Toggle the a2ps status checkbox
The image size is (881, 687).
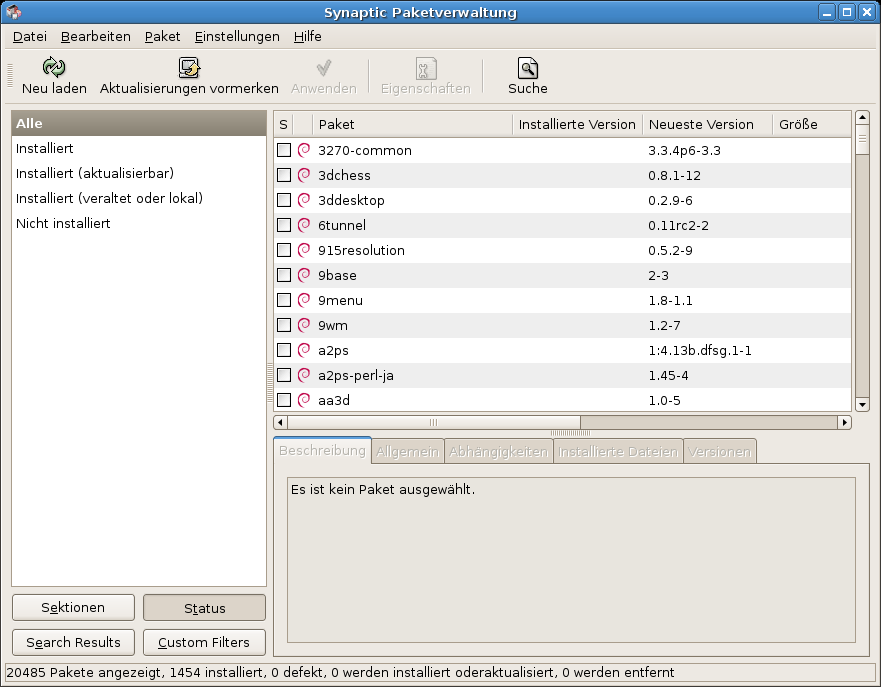point(284,350)
